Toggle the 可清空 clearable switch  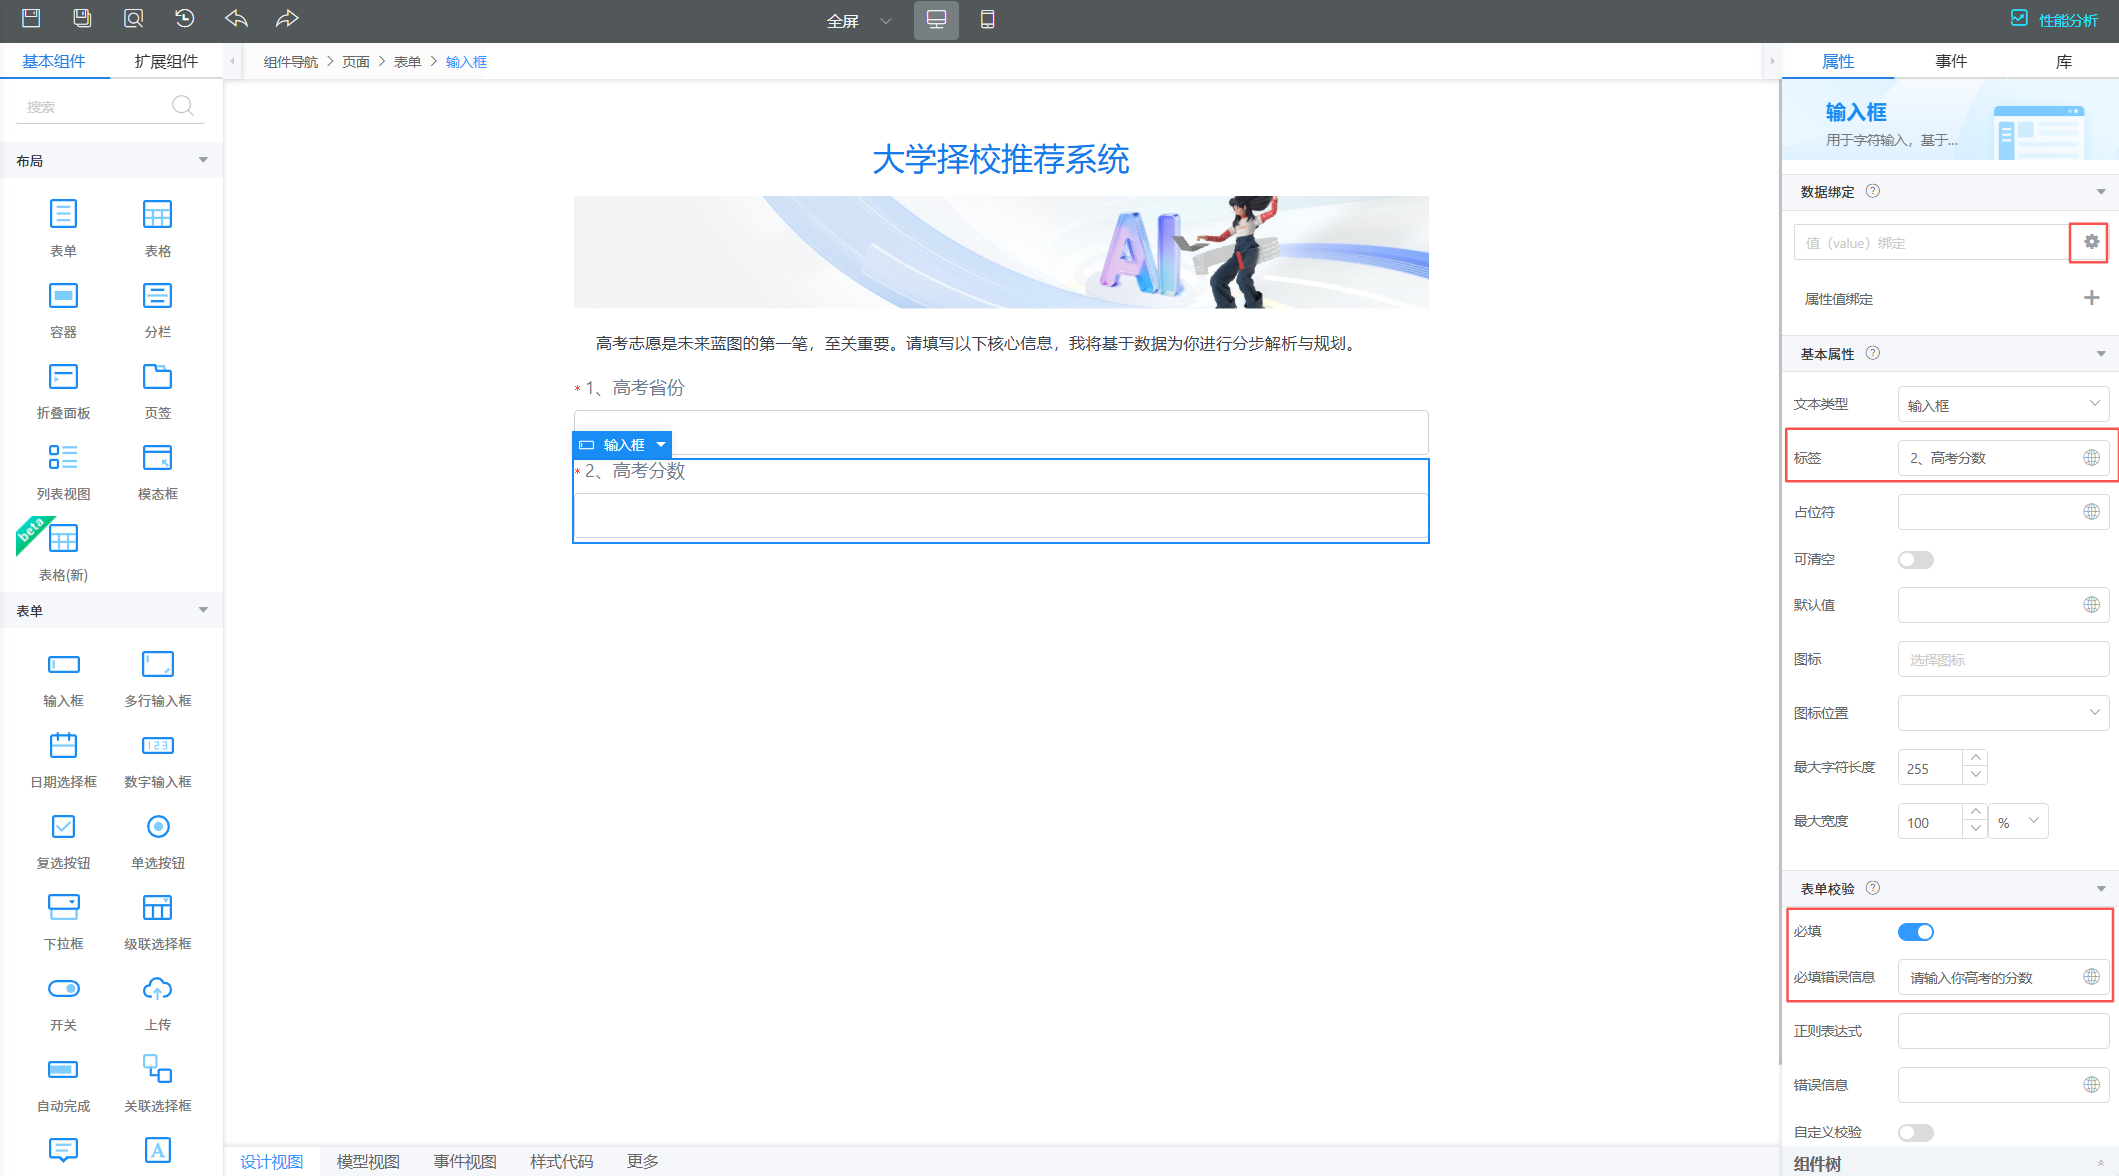(x=1915, y=560)
